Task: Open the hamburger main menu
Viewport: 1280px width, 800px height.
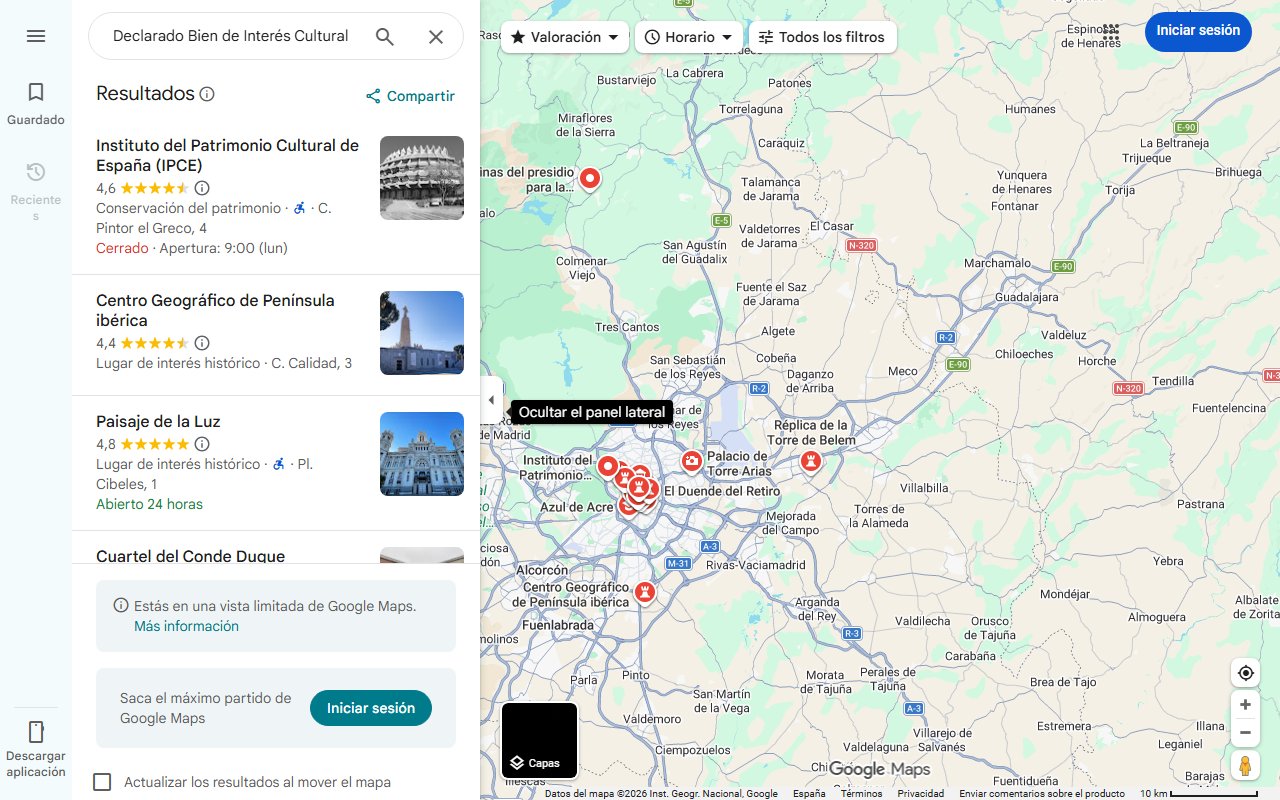Action: coord(36,35)
